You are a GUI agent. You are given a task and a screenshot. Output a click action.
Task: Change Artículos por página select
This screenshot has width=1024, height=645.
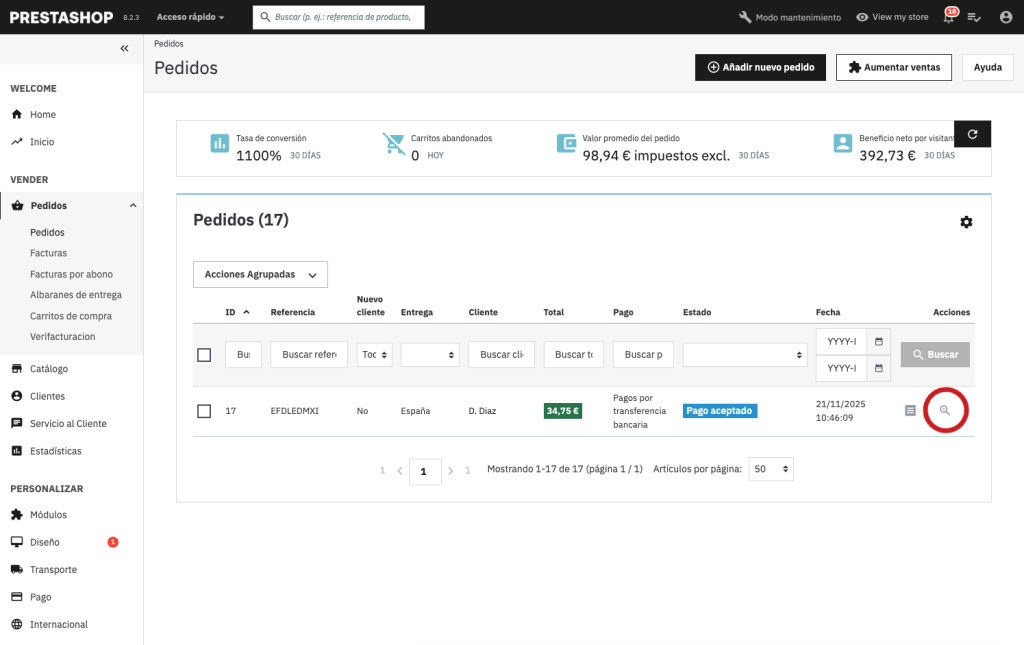[771, 469]
